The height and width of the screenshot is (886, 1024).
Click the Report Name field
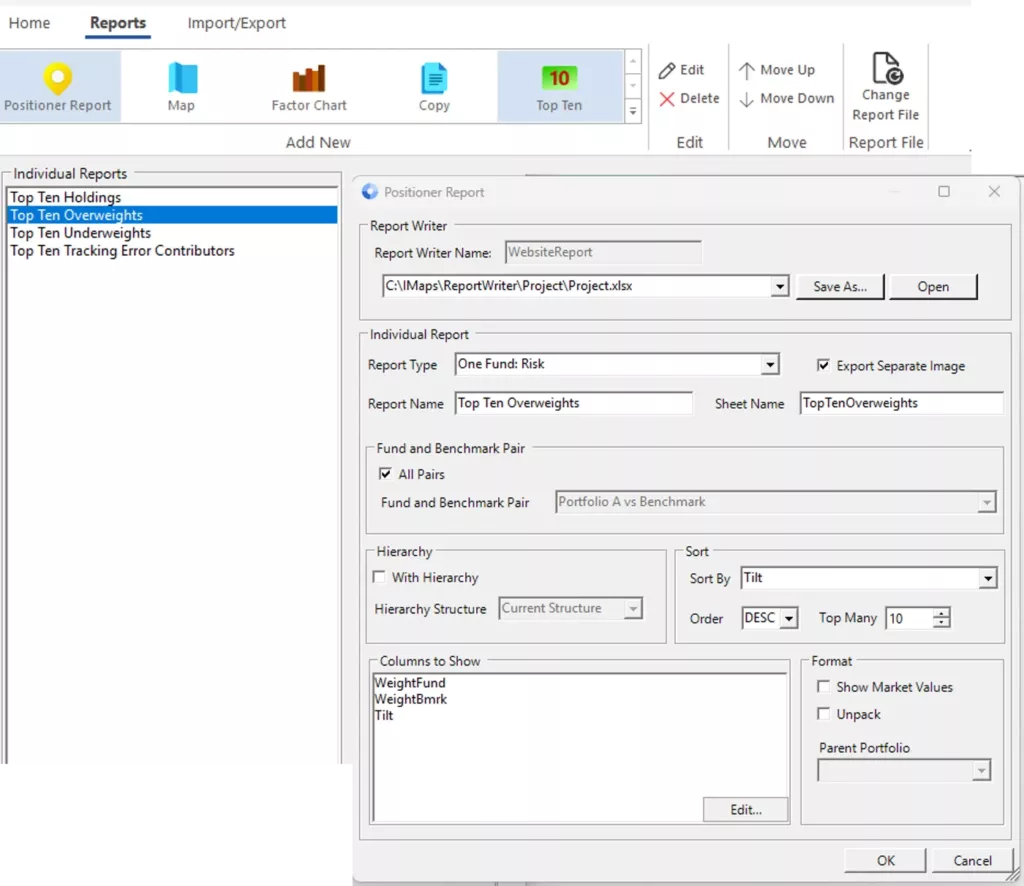573,403
